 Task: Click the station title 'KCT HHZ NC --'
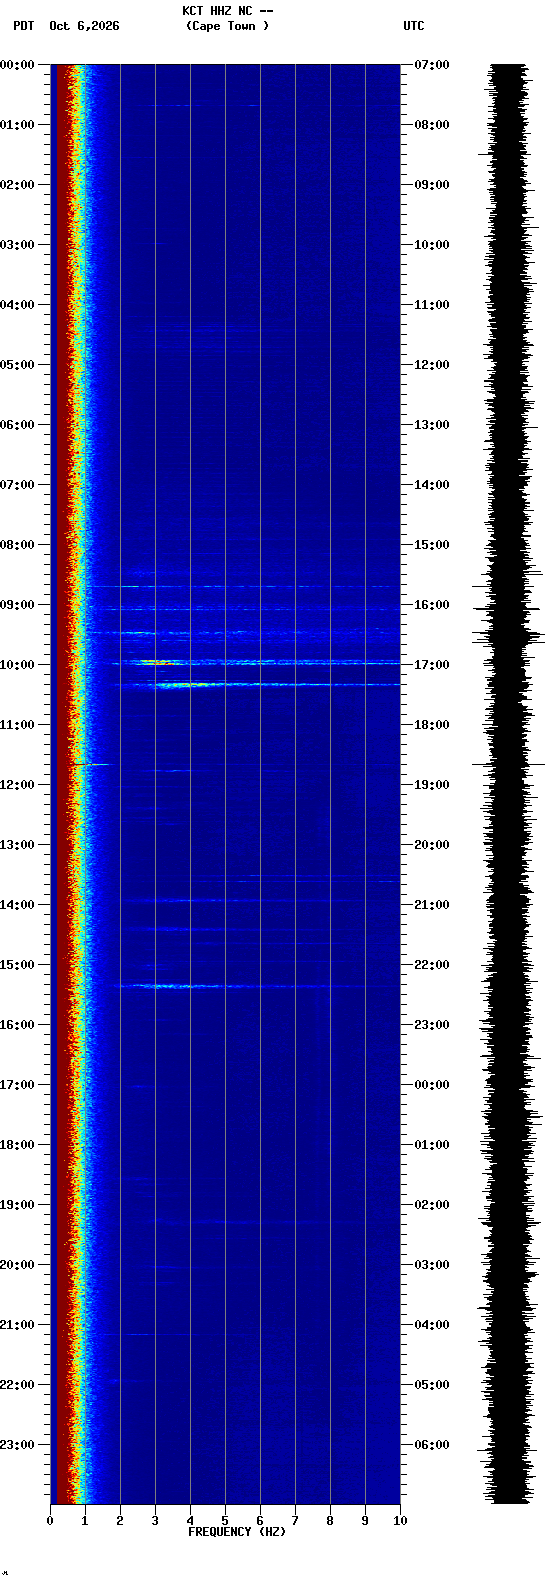227,11
